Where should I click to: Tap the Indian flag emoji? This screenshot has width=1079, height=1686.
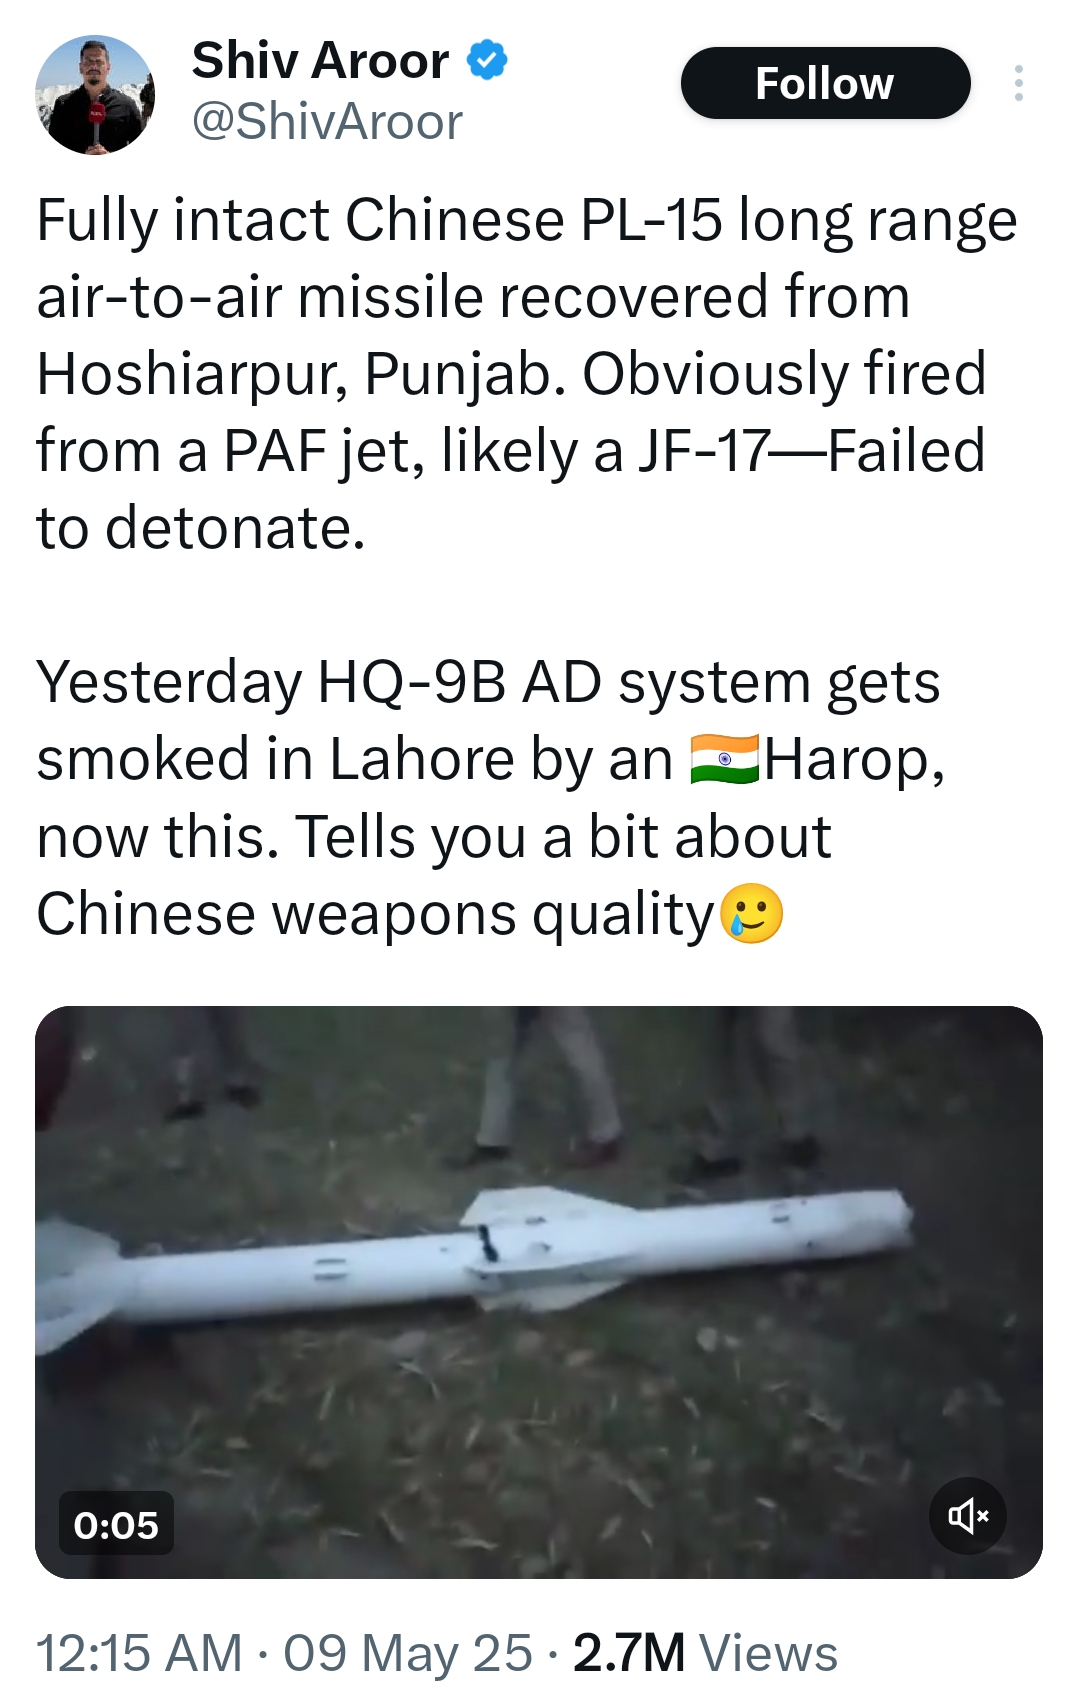point(725,760)
